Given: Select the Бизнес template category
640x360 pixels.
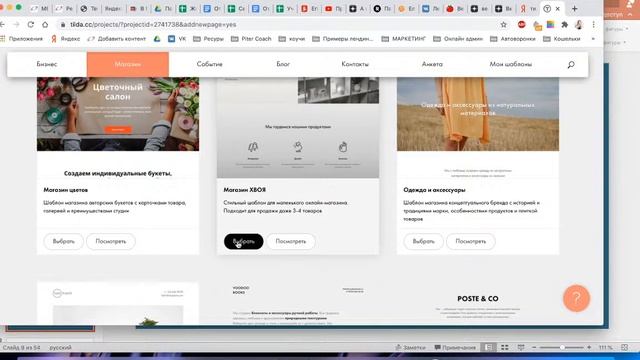Looking at the screenshot, I should 47,64.
